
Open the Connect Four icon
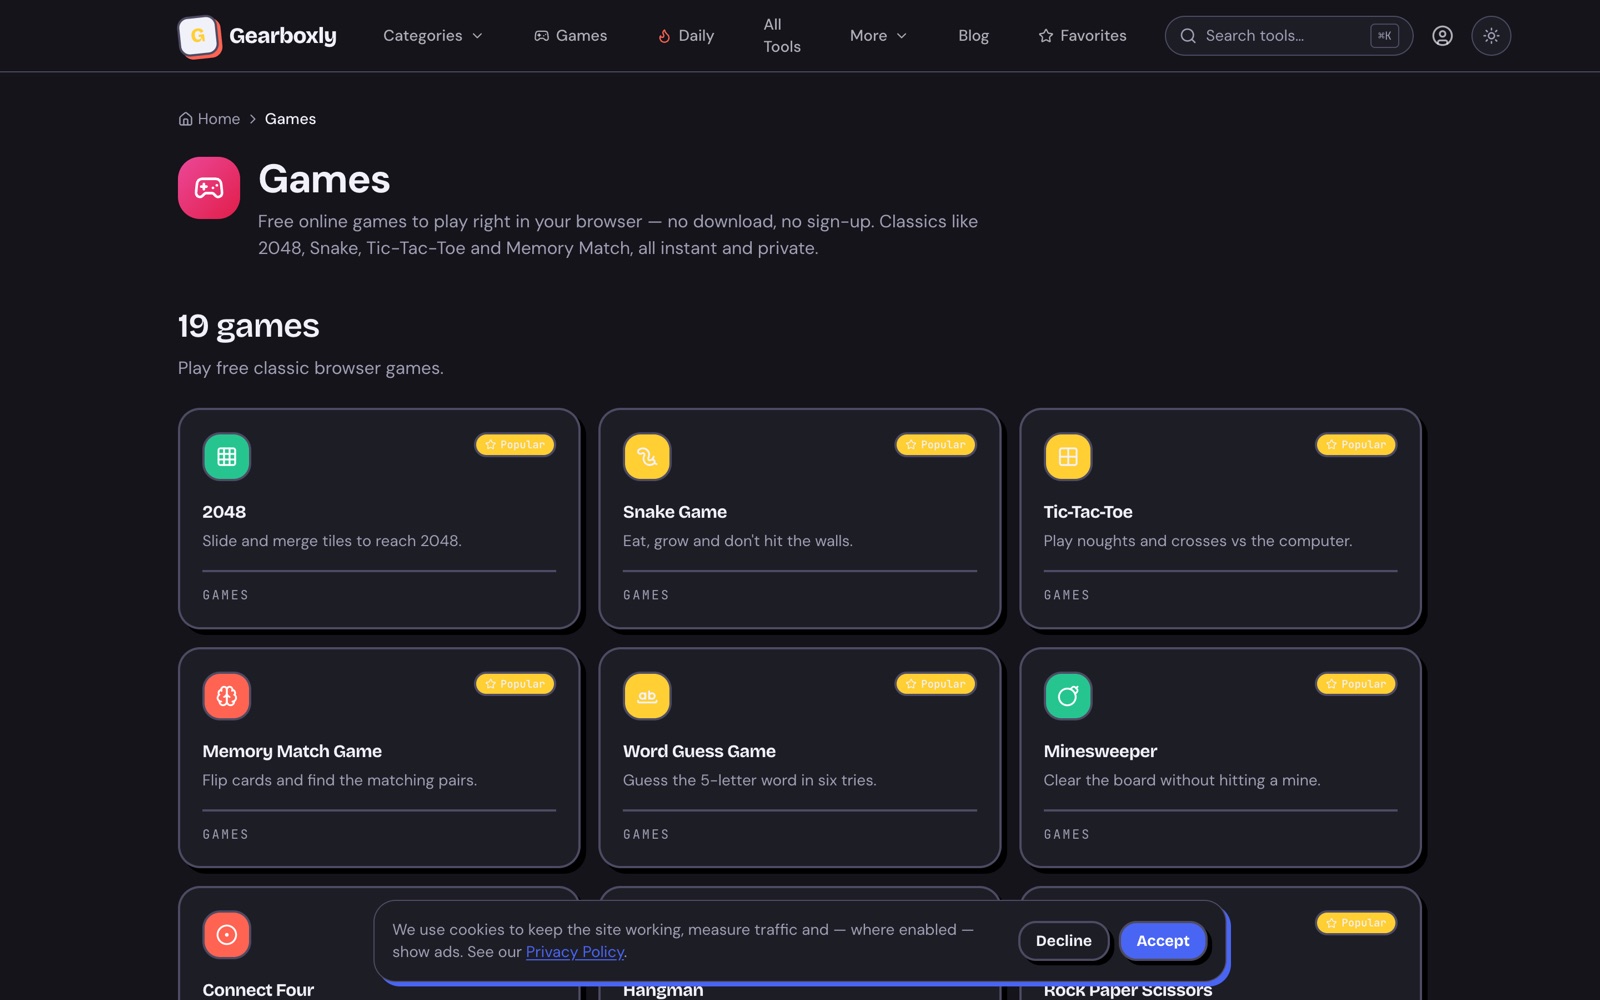(227, 935)
